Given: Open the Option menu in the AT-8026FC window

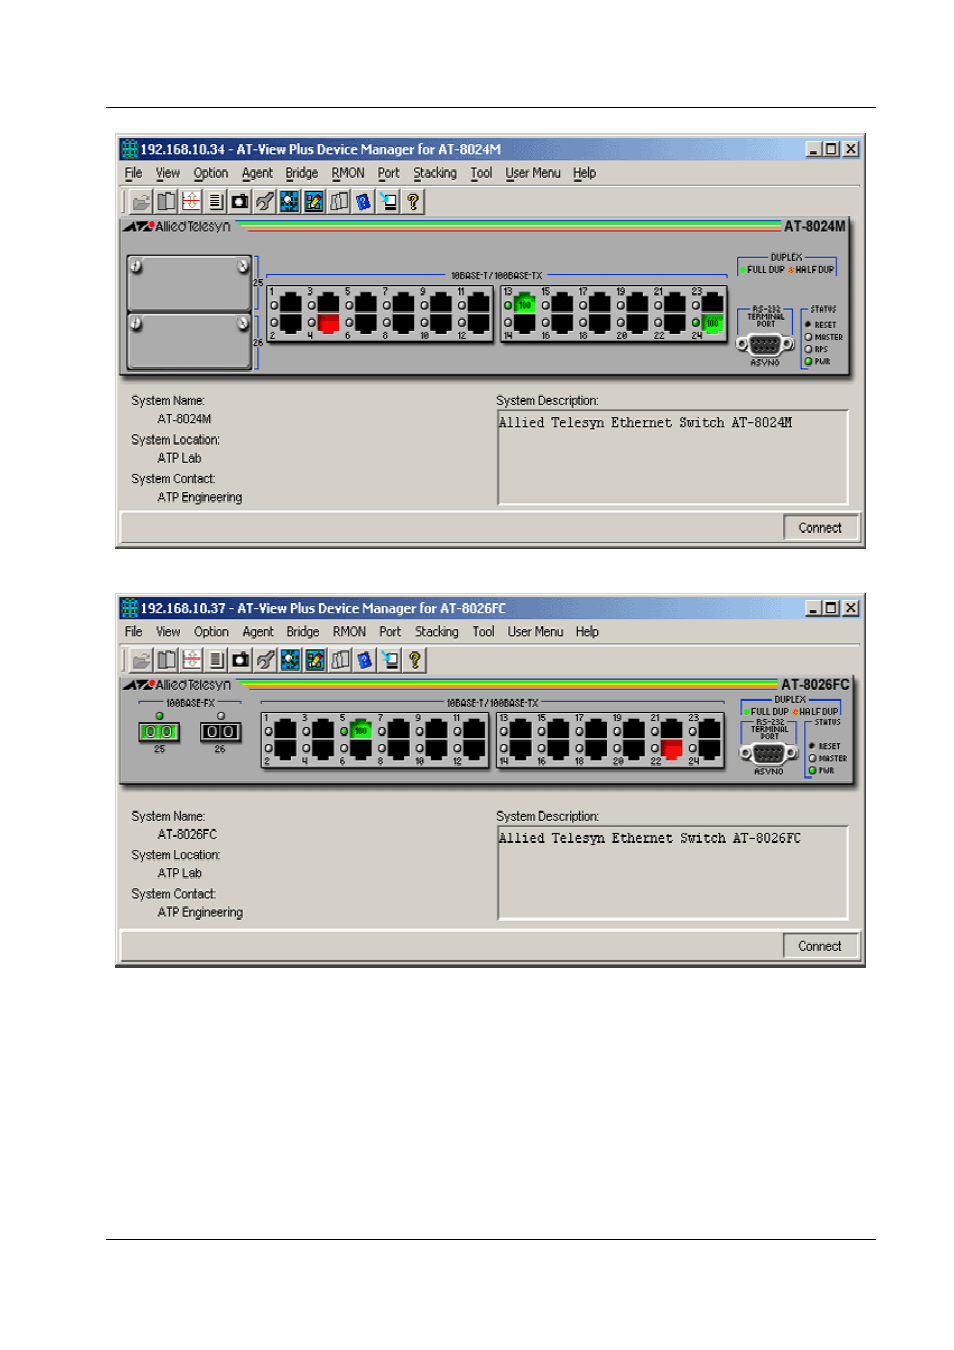Looking at the screenshot, I should pos(211,632).
